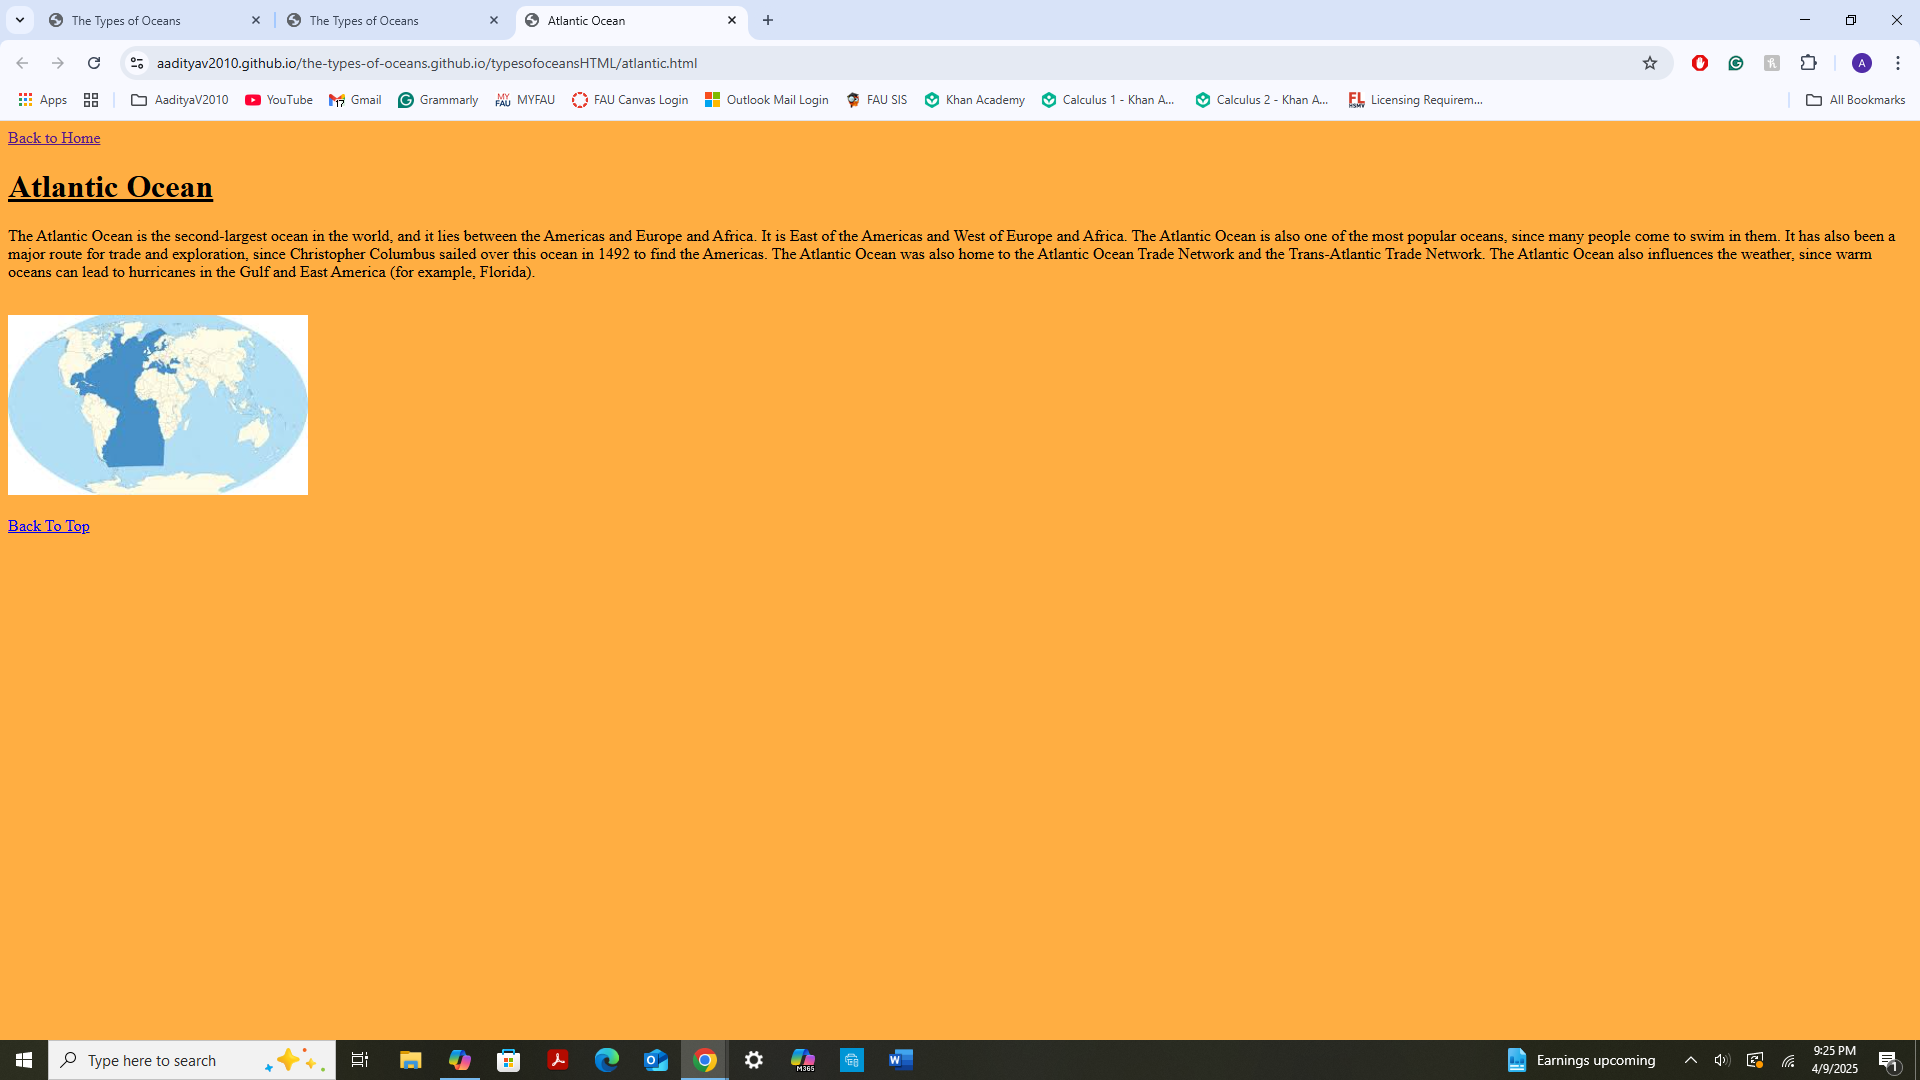
Task: Click the browser reload button
Action: point(94,63)
